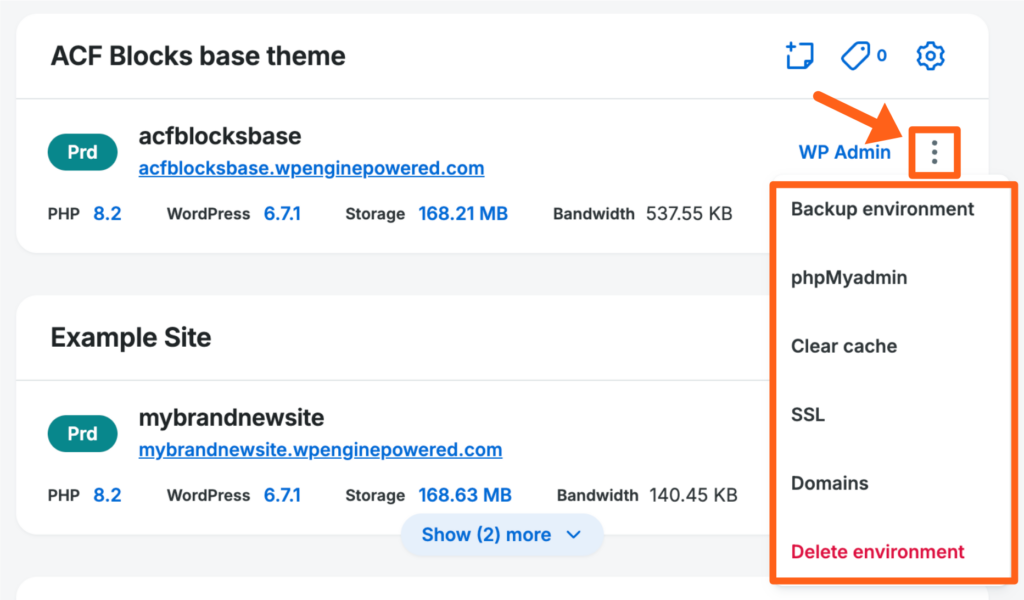1024x600 pixels.
Task: Open ACF Blocks base theme settings gear
Action: (x=930, y=56)
